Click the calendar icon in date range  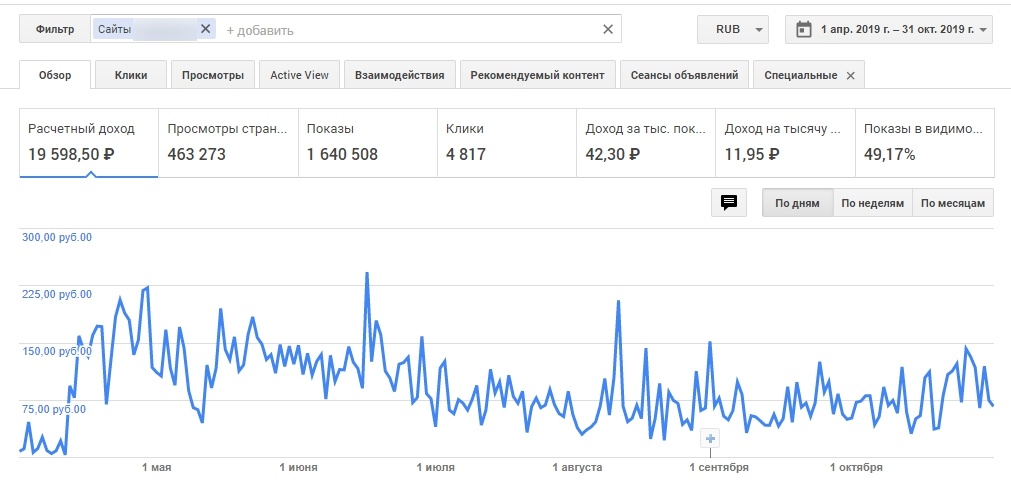click(803, 30)
